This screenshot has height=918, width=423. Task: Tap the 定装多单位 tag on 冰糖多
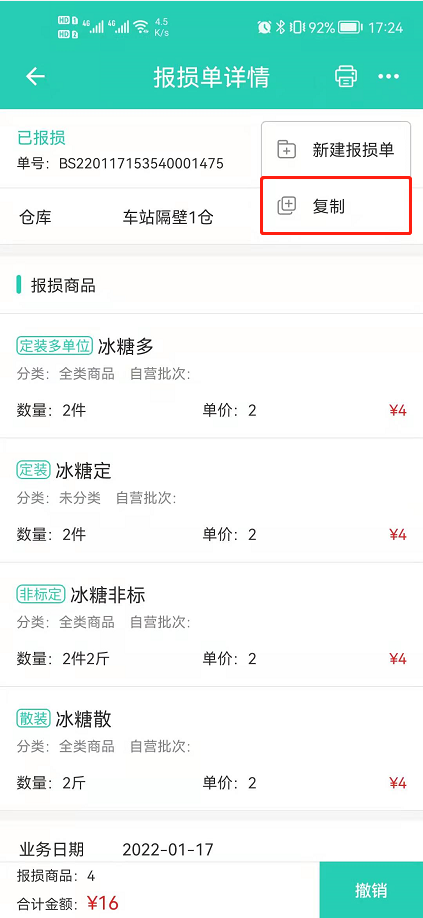click(x=54, y=346)
